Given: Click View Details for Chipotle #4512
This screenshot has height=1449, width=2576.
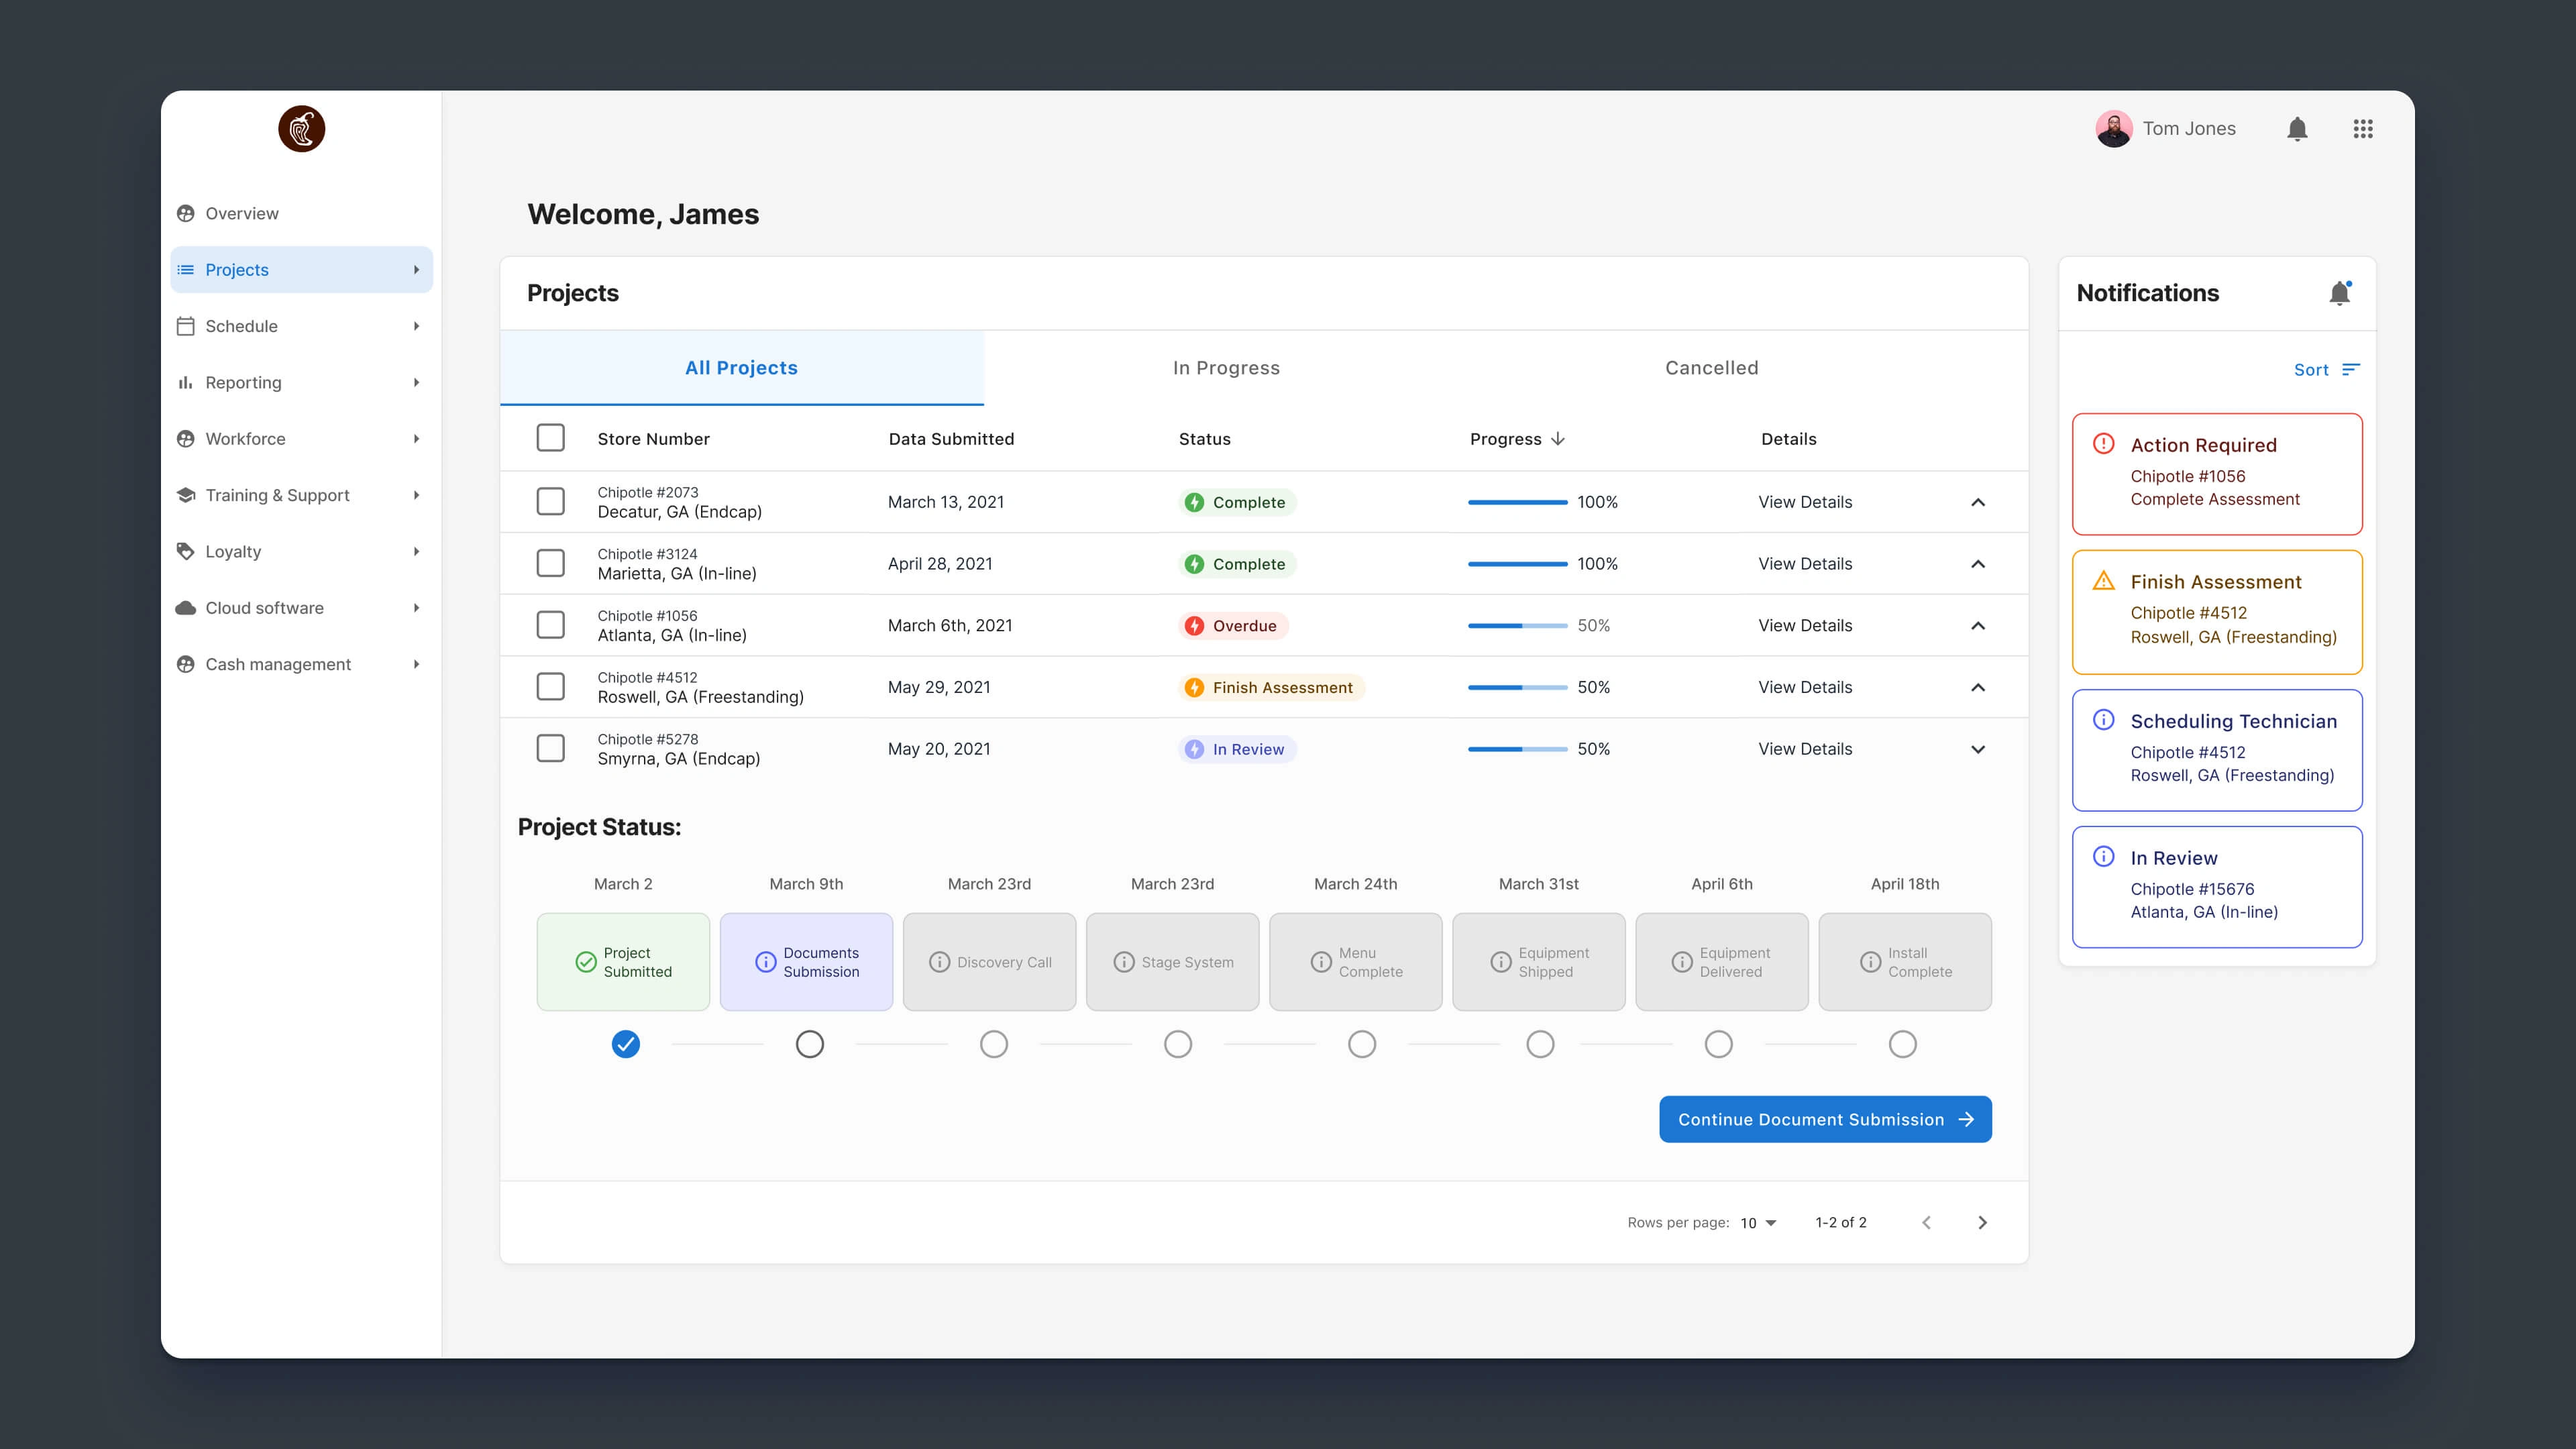Looking at the screenshot, I should (x=1805, y=687).
